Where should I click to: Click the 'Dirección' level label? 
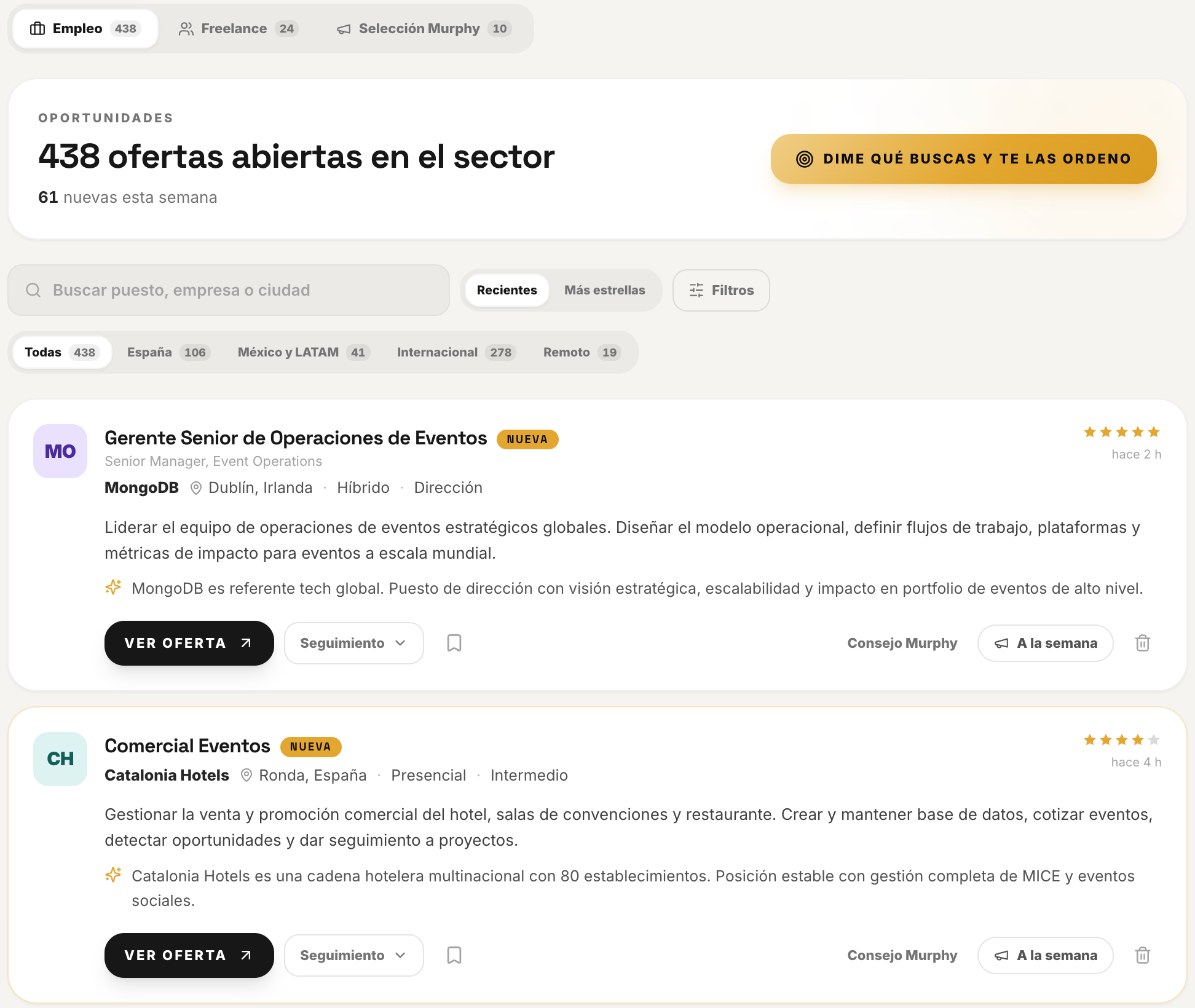(x=448, y=488)
